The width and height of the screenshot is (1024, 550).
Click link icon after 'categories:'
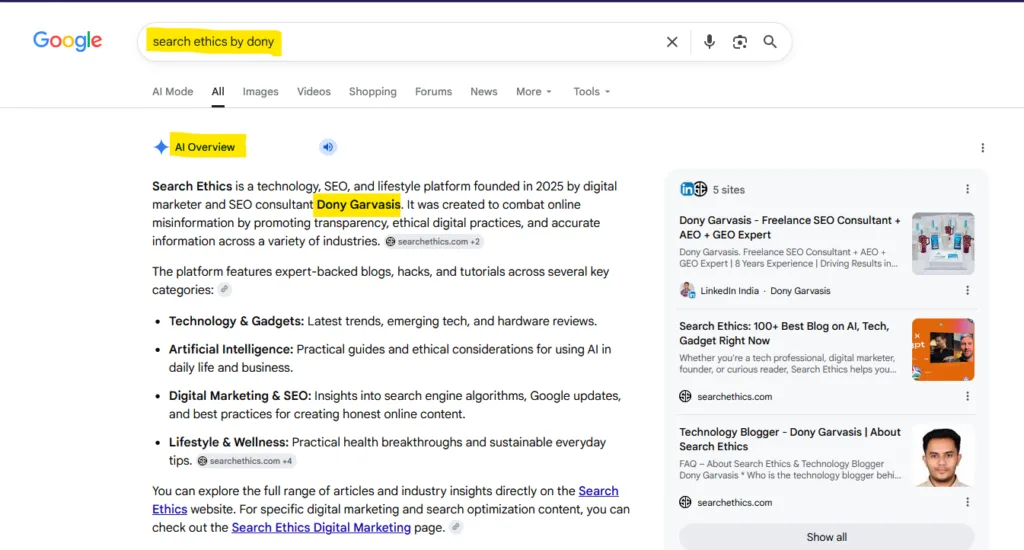pos(224,289)
